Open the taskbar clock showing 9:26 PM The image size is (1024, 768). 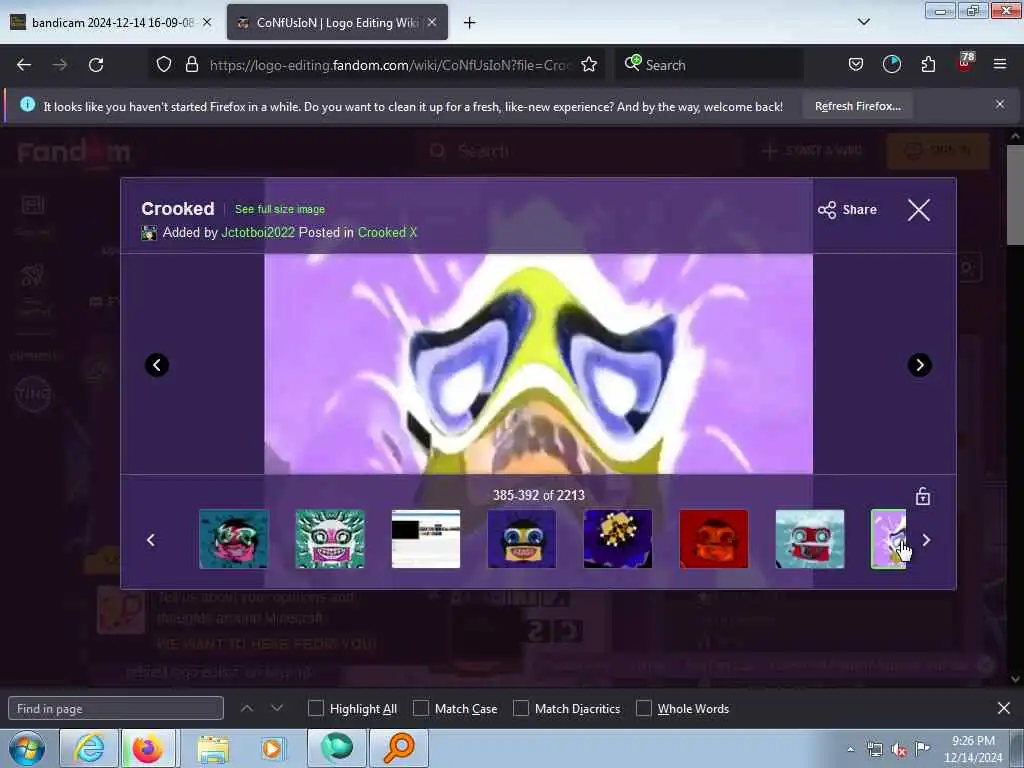click(x=973, y=748)
